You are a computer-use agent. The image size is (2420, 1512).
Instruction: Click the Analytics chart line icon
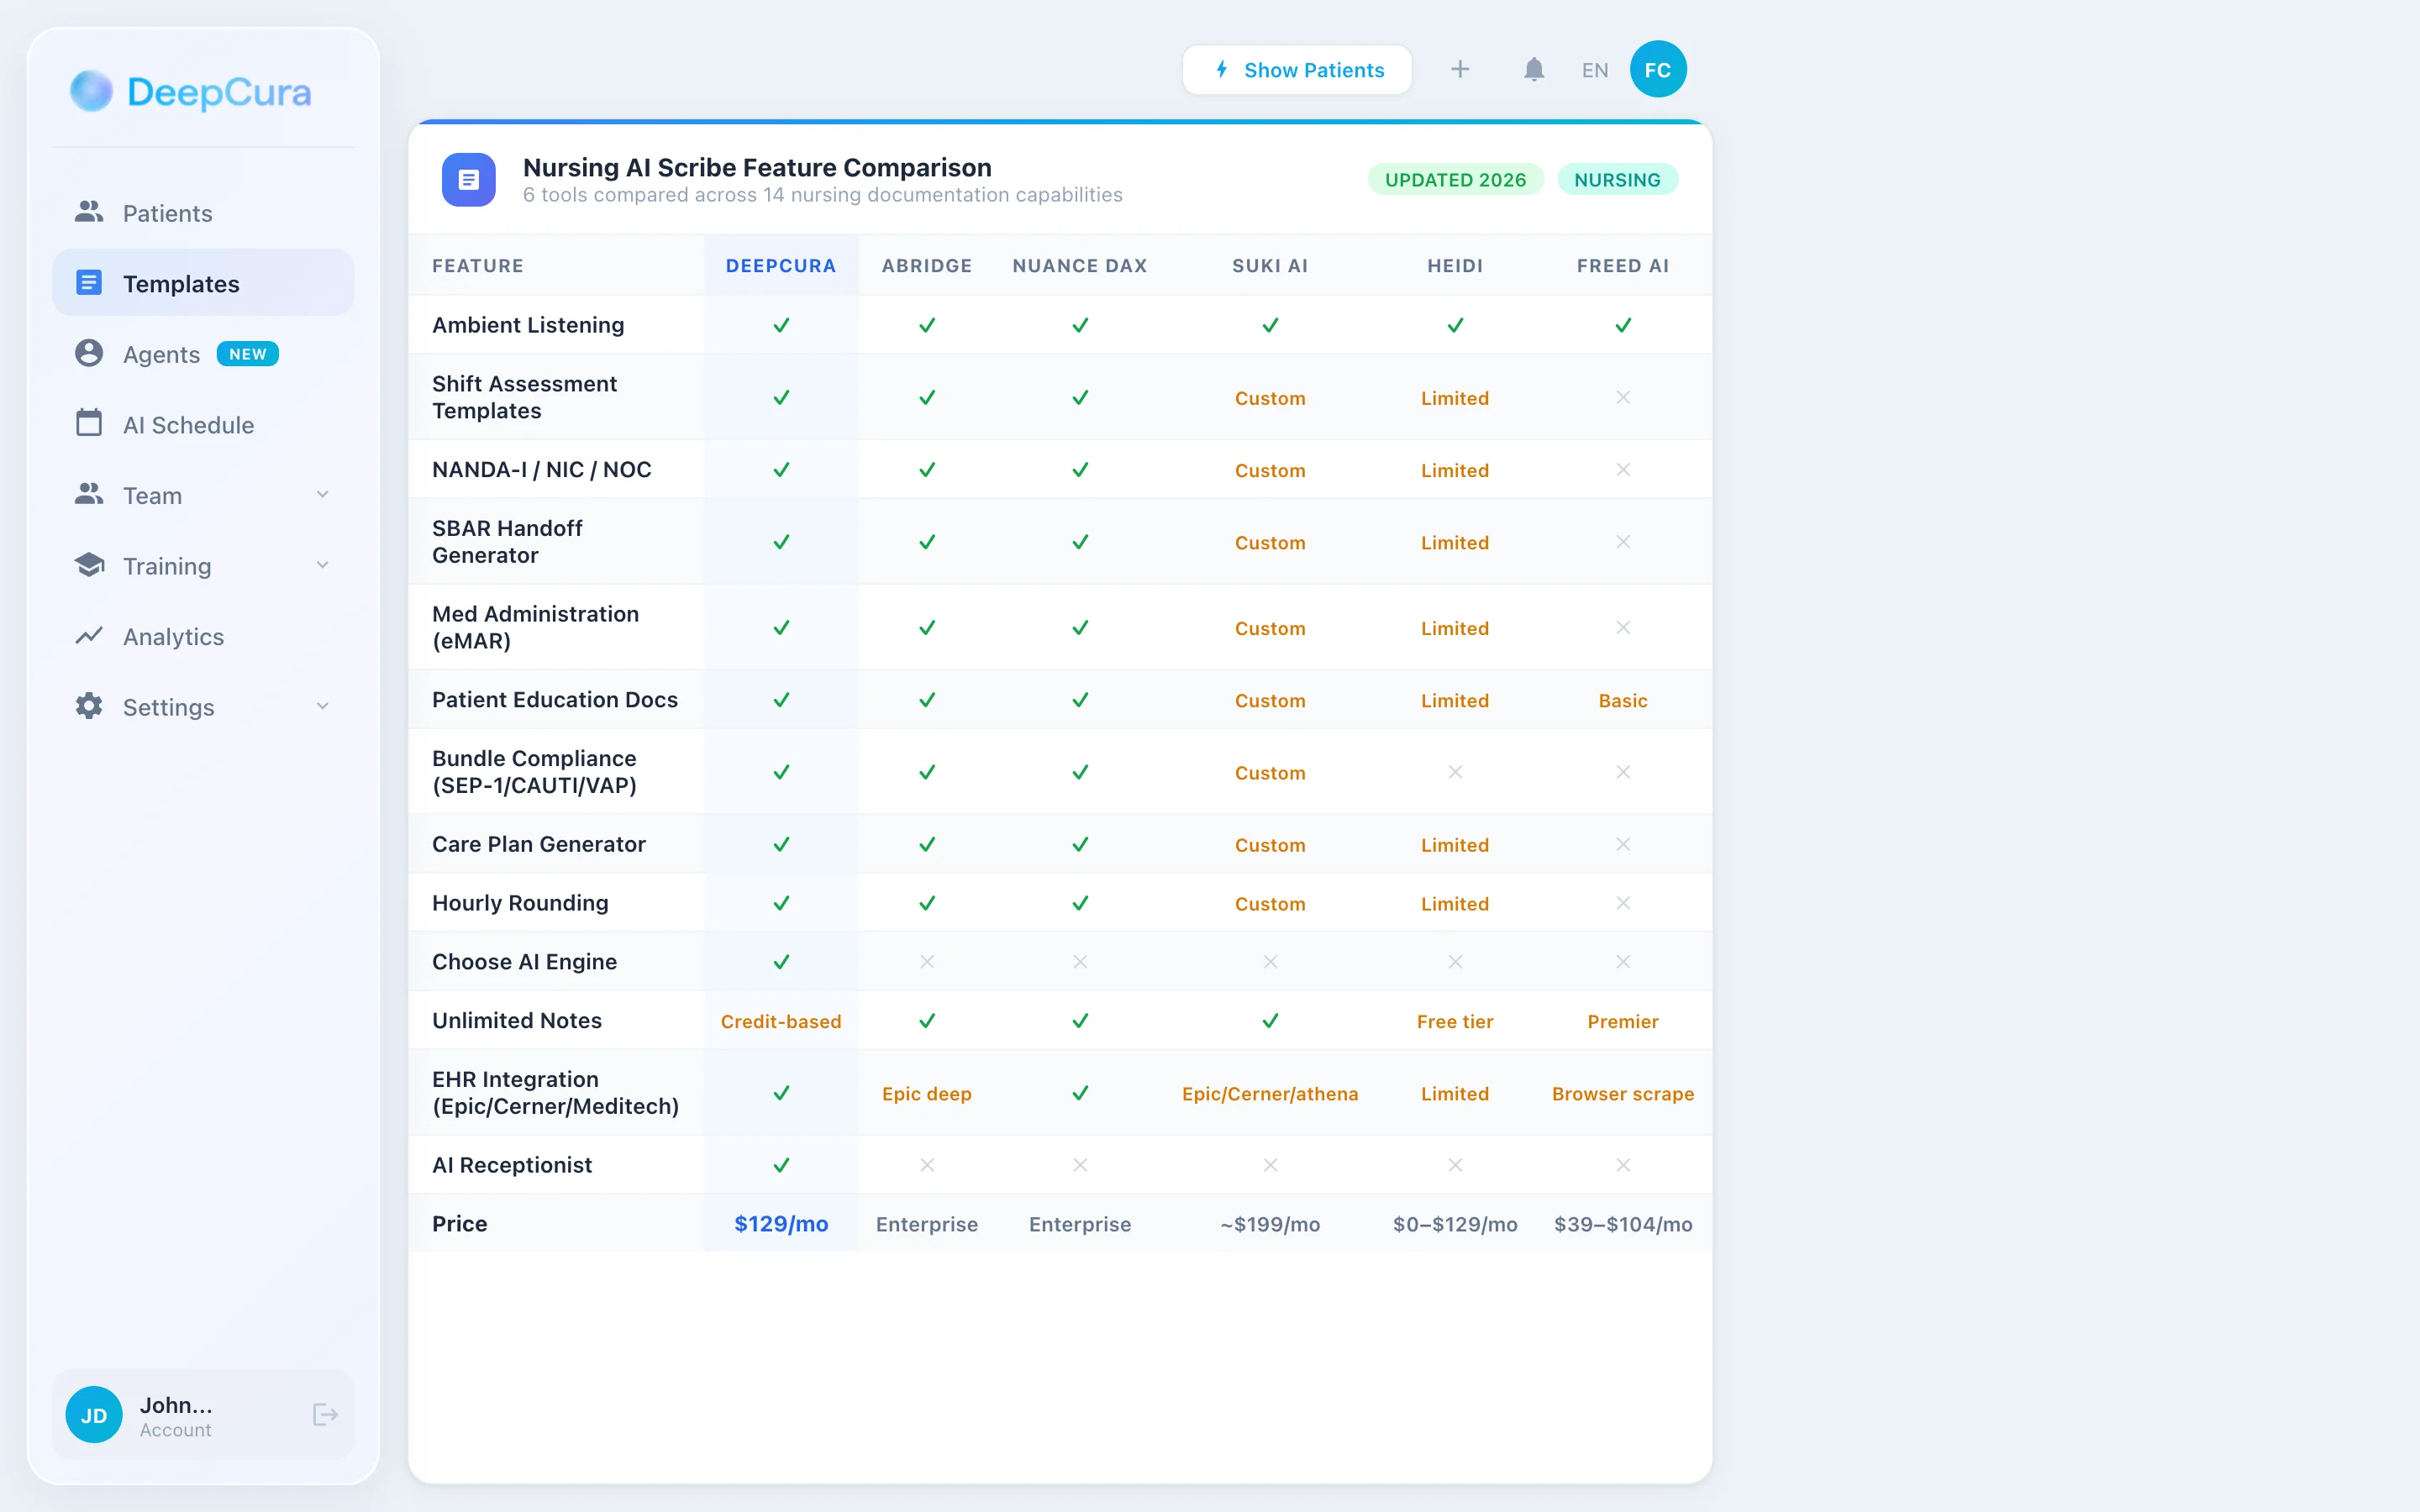click(x=89, y=636)
